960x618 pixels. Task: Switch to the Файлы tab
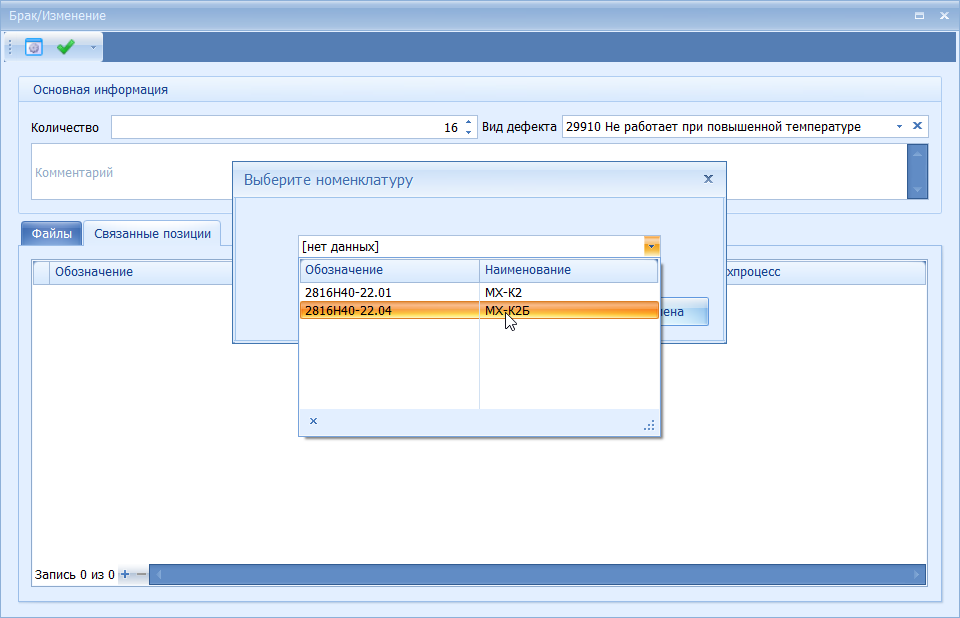[x=51, y=233]
